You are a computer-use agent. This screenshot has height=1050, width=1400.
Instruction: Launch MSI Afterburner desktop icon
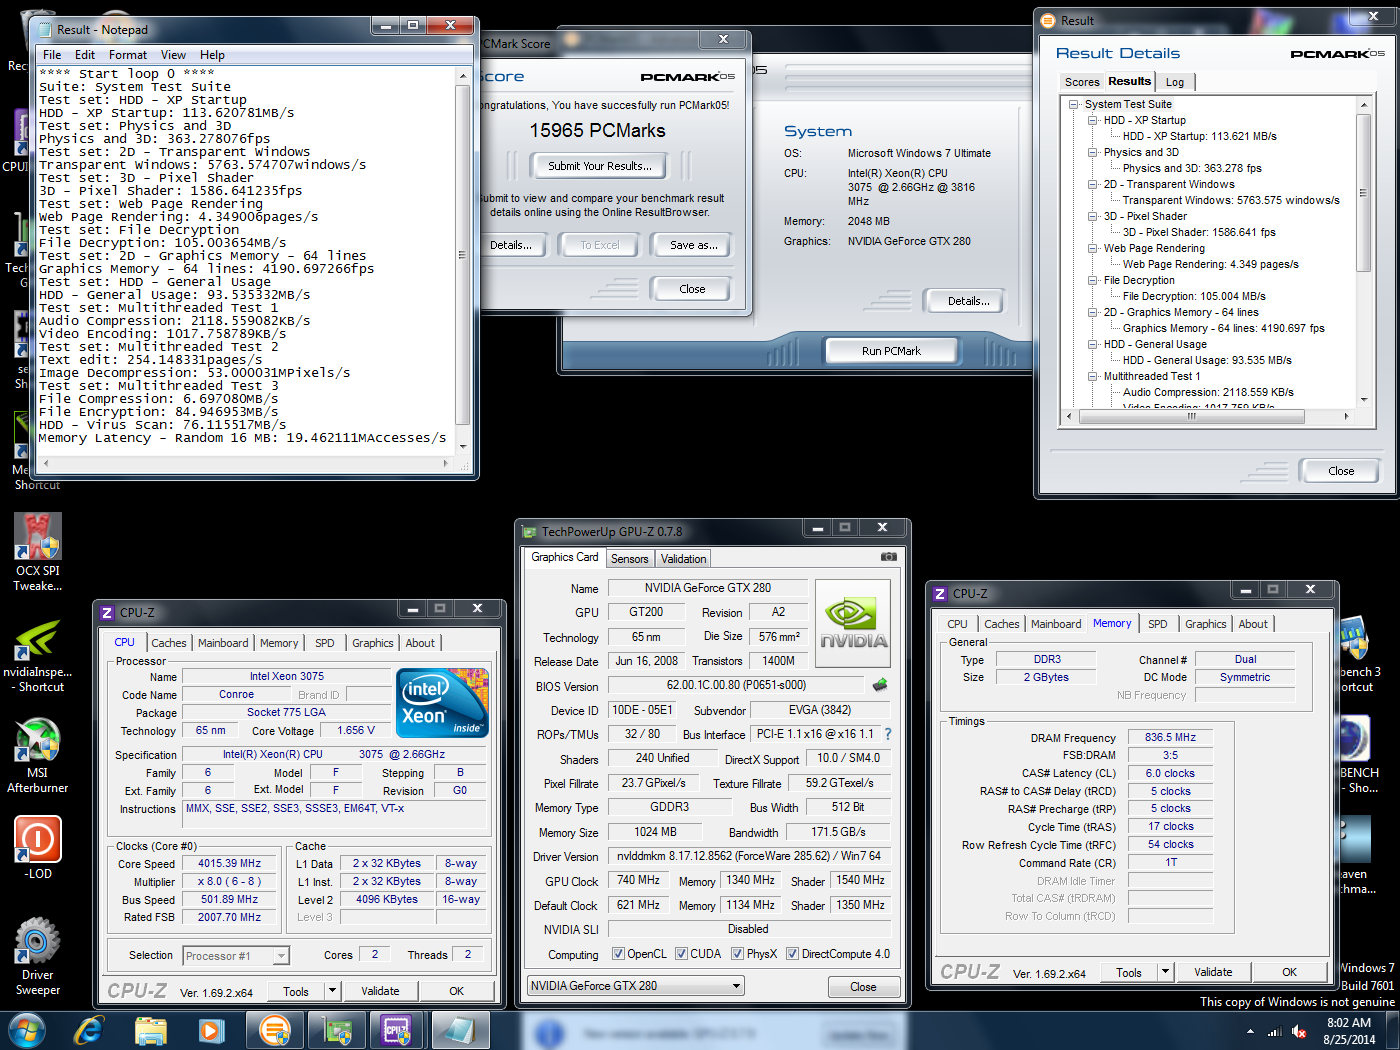pyautogui.click(x=38, y=755)
